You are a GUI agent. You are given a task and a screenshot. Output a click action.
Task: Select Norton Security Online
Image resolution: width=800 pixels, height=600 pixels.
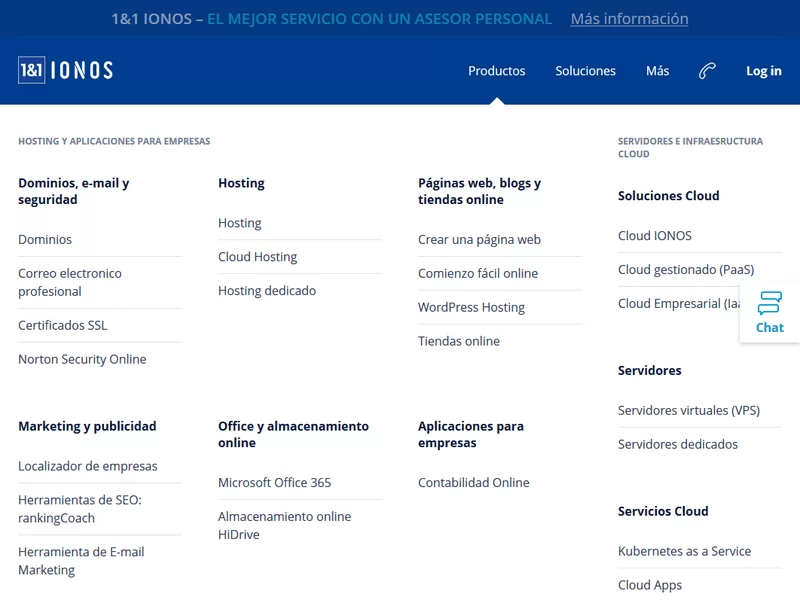coord(82,359)
